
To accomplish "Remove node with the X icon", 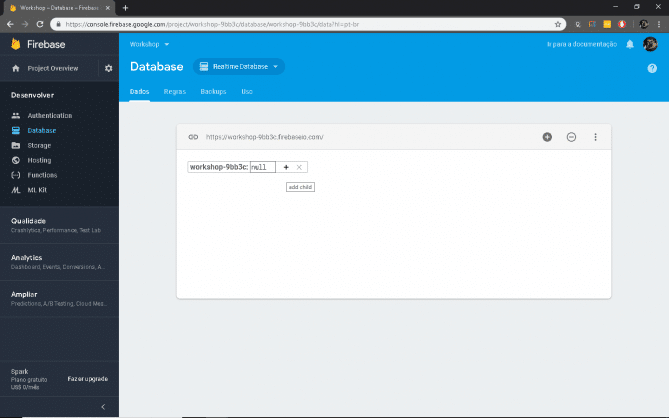I will tap(299, 167).
